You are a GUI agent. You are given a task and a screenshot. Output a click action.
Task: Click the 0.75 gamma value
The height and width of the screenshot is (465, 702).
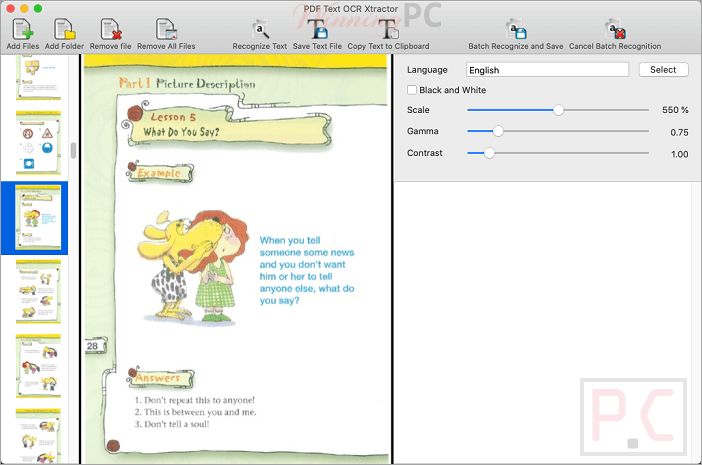679,132
